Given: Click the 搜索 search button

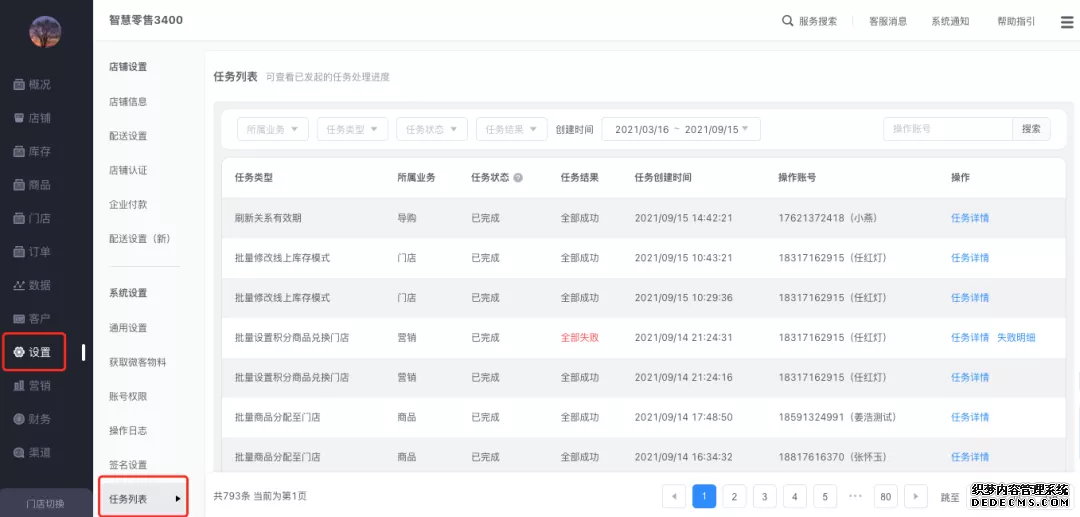Looking at the screenshot, I should pos(1031,129).
